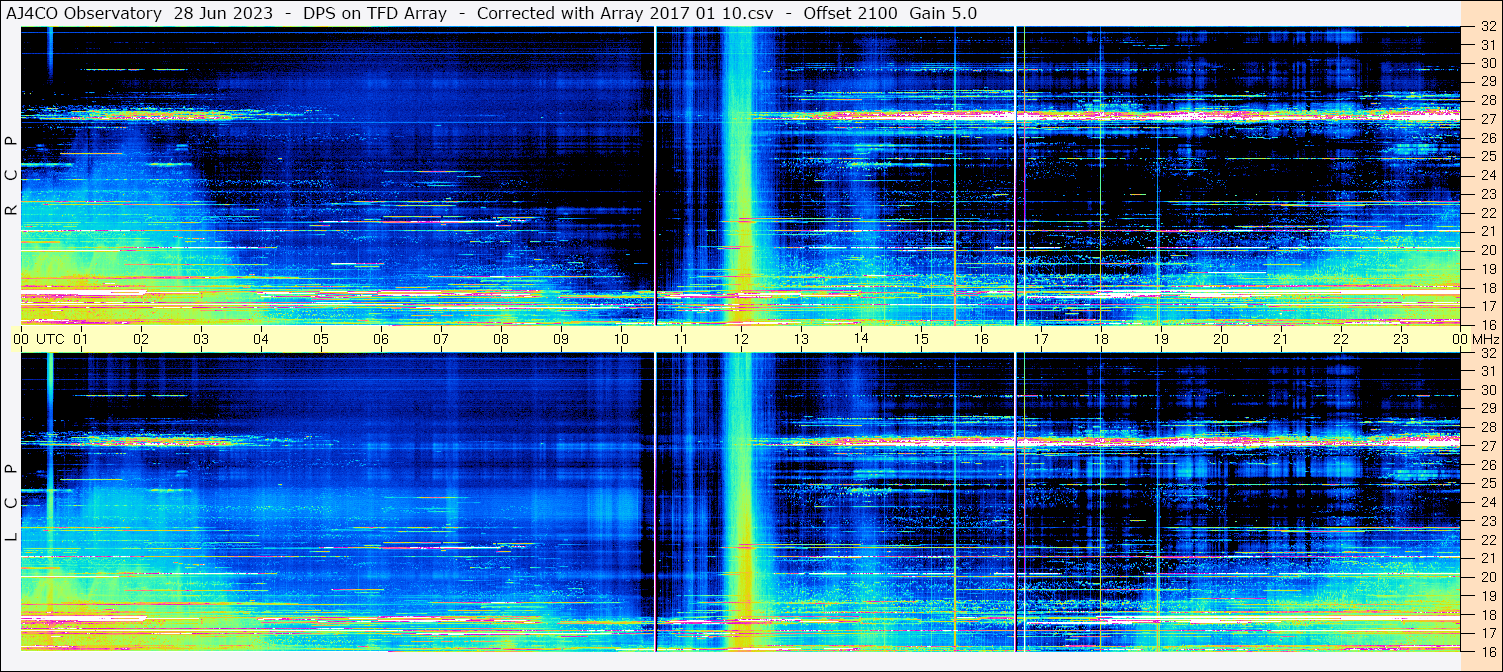The width and height of the screenshot is (1503, 672).
Task: Select hour marker "11" on UTC axis
Action: tap(681, 339)
